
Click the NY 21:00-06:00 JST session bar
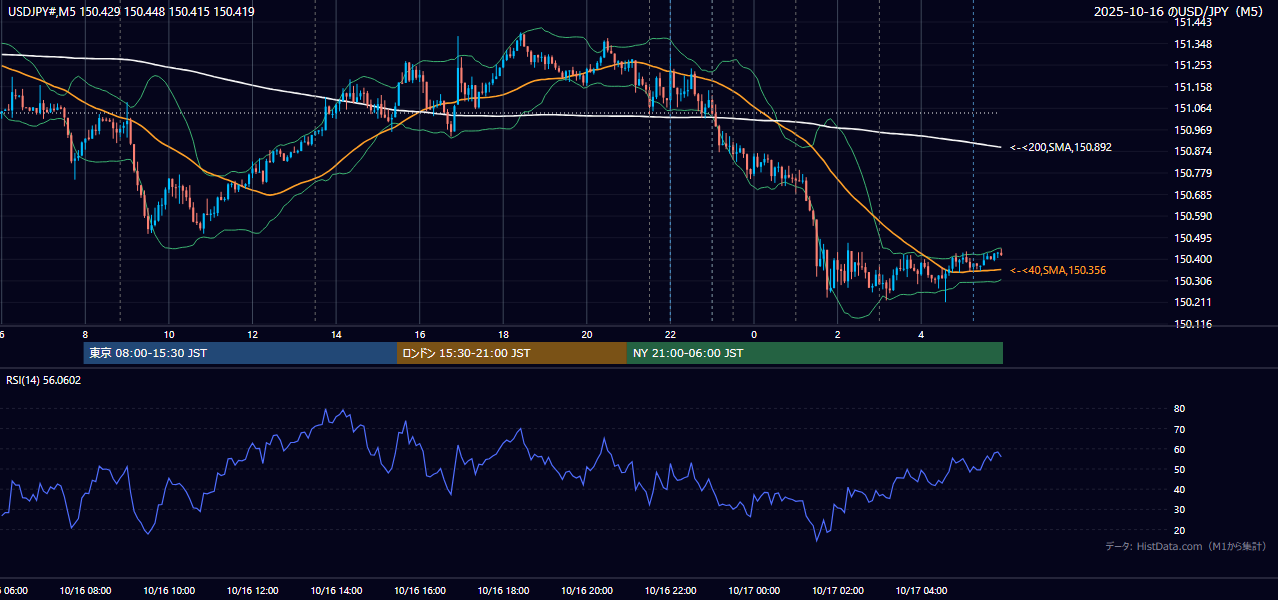[x=815, y=353]
